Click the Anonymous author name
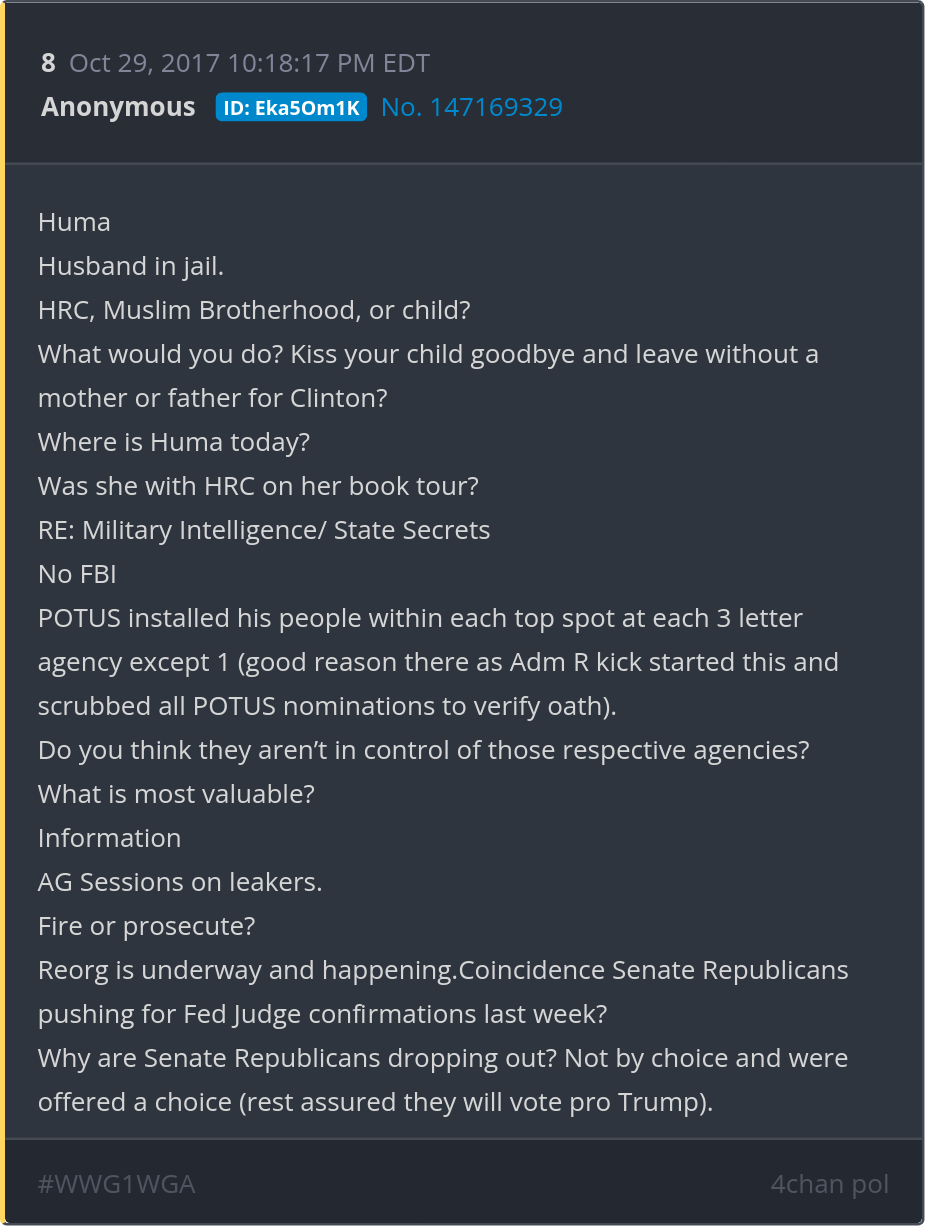The image size is (926, 1226). 118,107
